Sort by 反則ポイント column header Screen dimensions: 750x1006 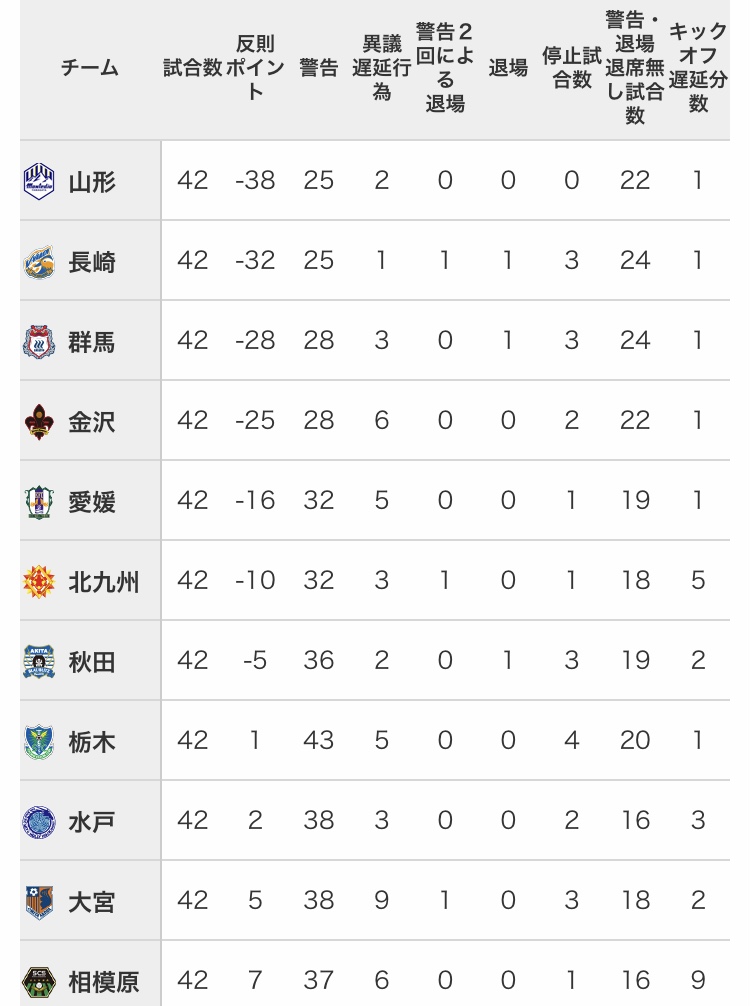(255, 68)
